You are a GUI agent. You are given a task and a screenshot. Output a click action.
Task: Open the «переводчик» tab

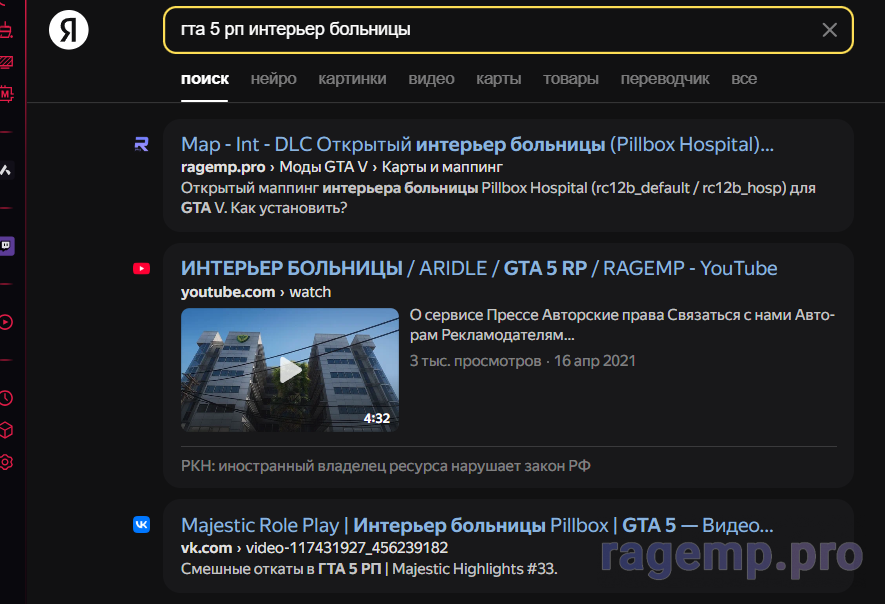(x=665, y=79)
